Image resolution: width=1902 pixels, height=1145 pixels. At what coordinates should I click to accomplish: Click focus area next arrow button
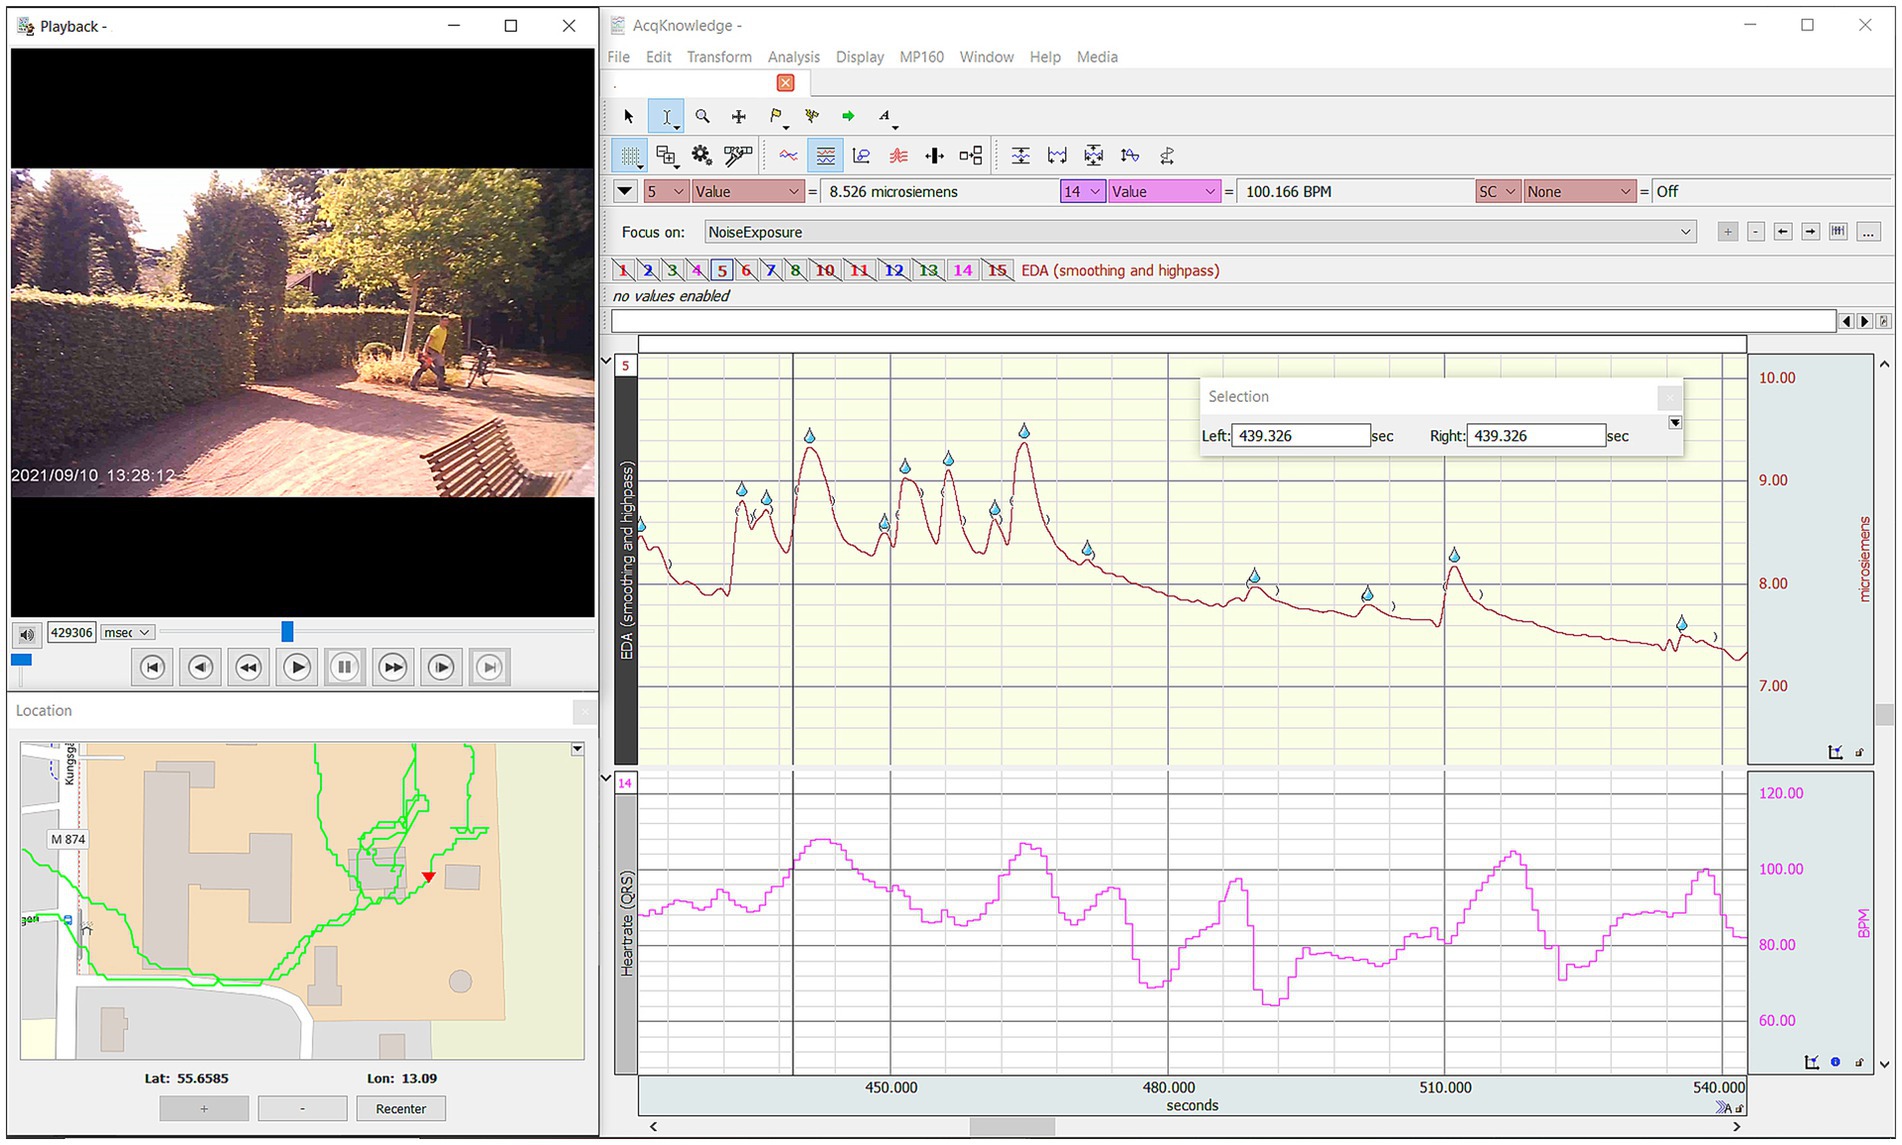pyautogui.click(x=1811, y=232)
